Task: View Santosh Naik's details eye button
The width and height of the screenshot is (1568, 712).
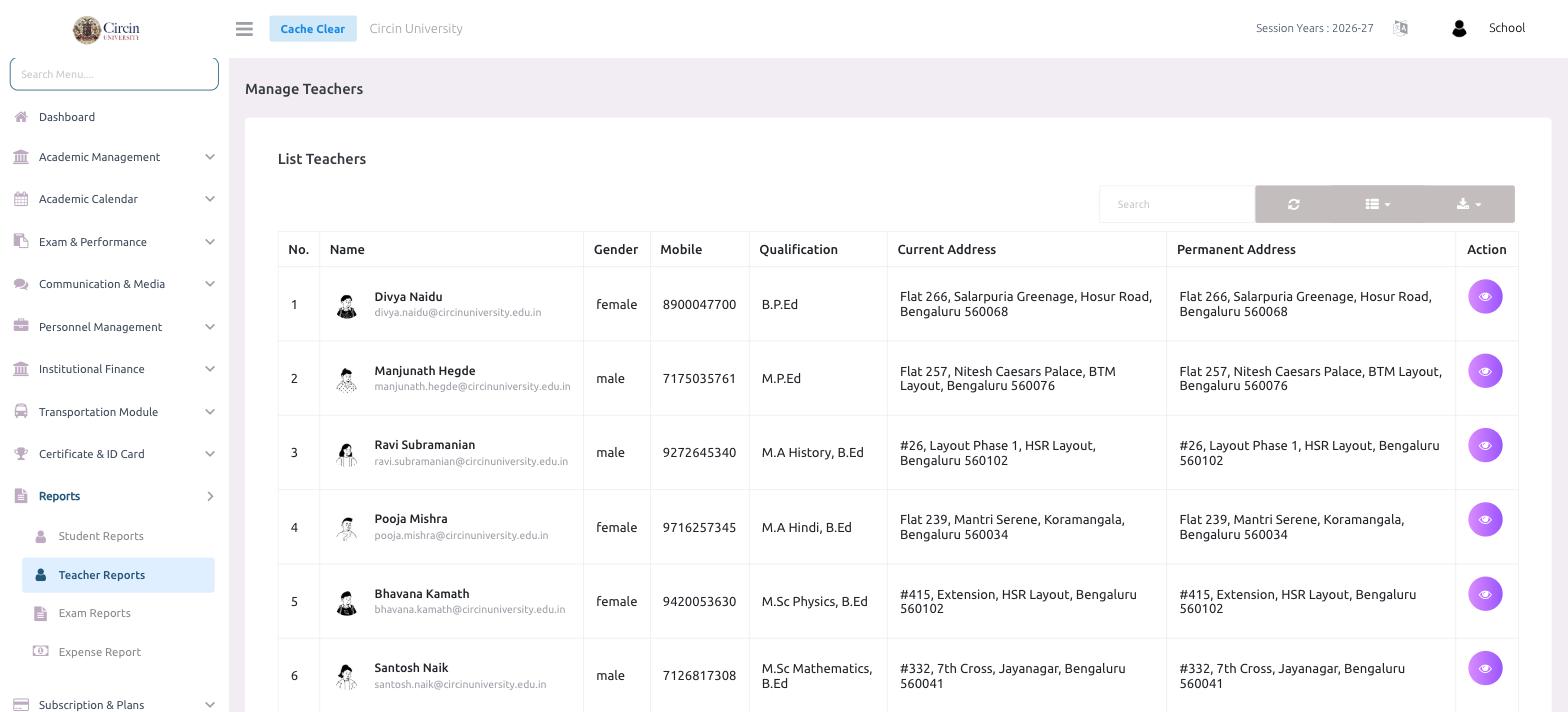Action: [x=1485, y=668]
